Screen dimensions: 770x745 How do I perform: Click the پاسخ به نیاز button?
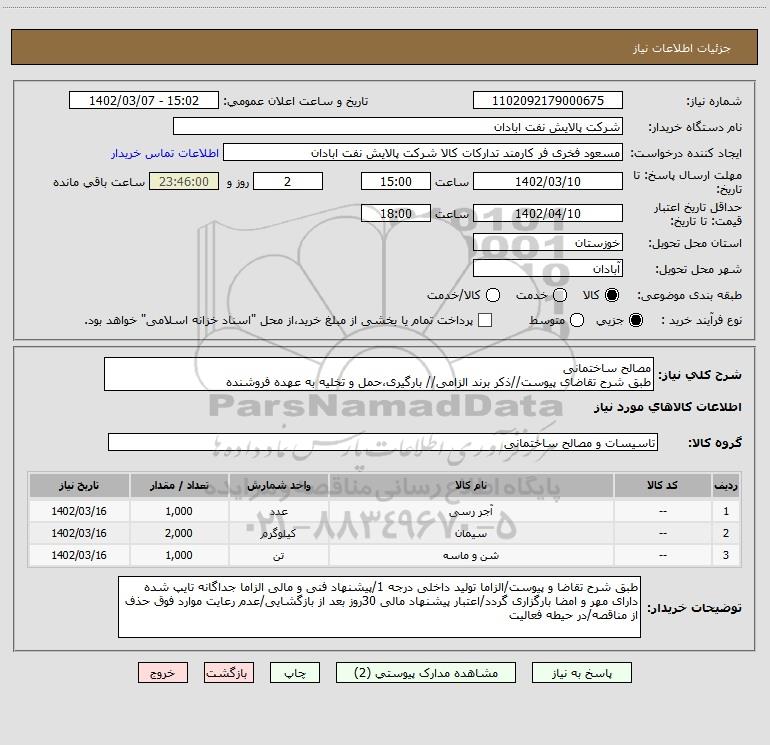[x=581, y=673]
